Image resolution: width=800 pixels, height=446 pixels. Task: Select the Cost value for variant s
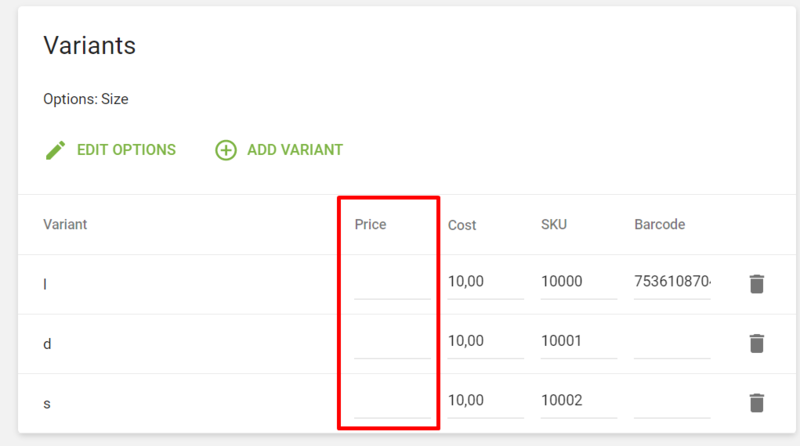tap(485, 402)
